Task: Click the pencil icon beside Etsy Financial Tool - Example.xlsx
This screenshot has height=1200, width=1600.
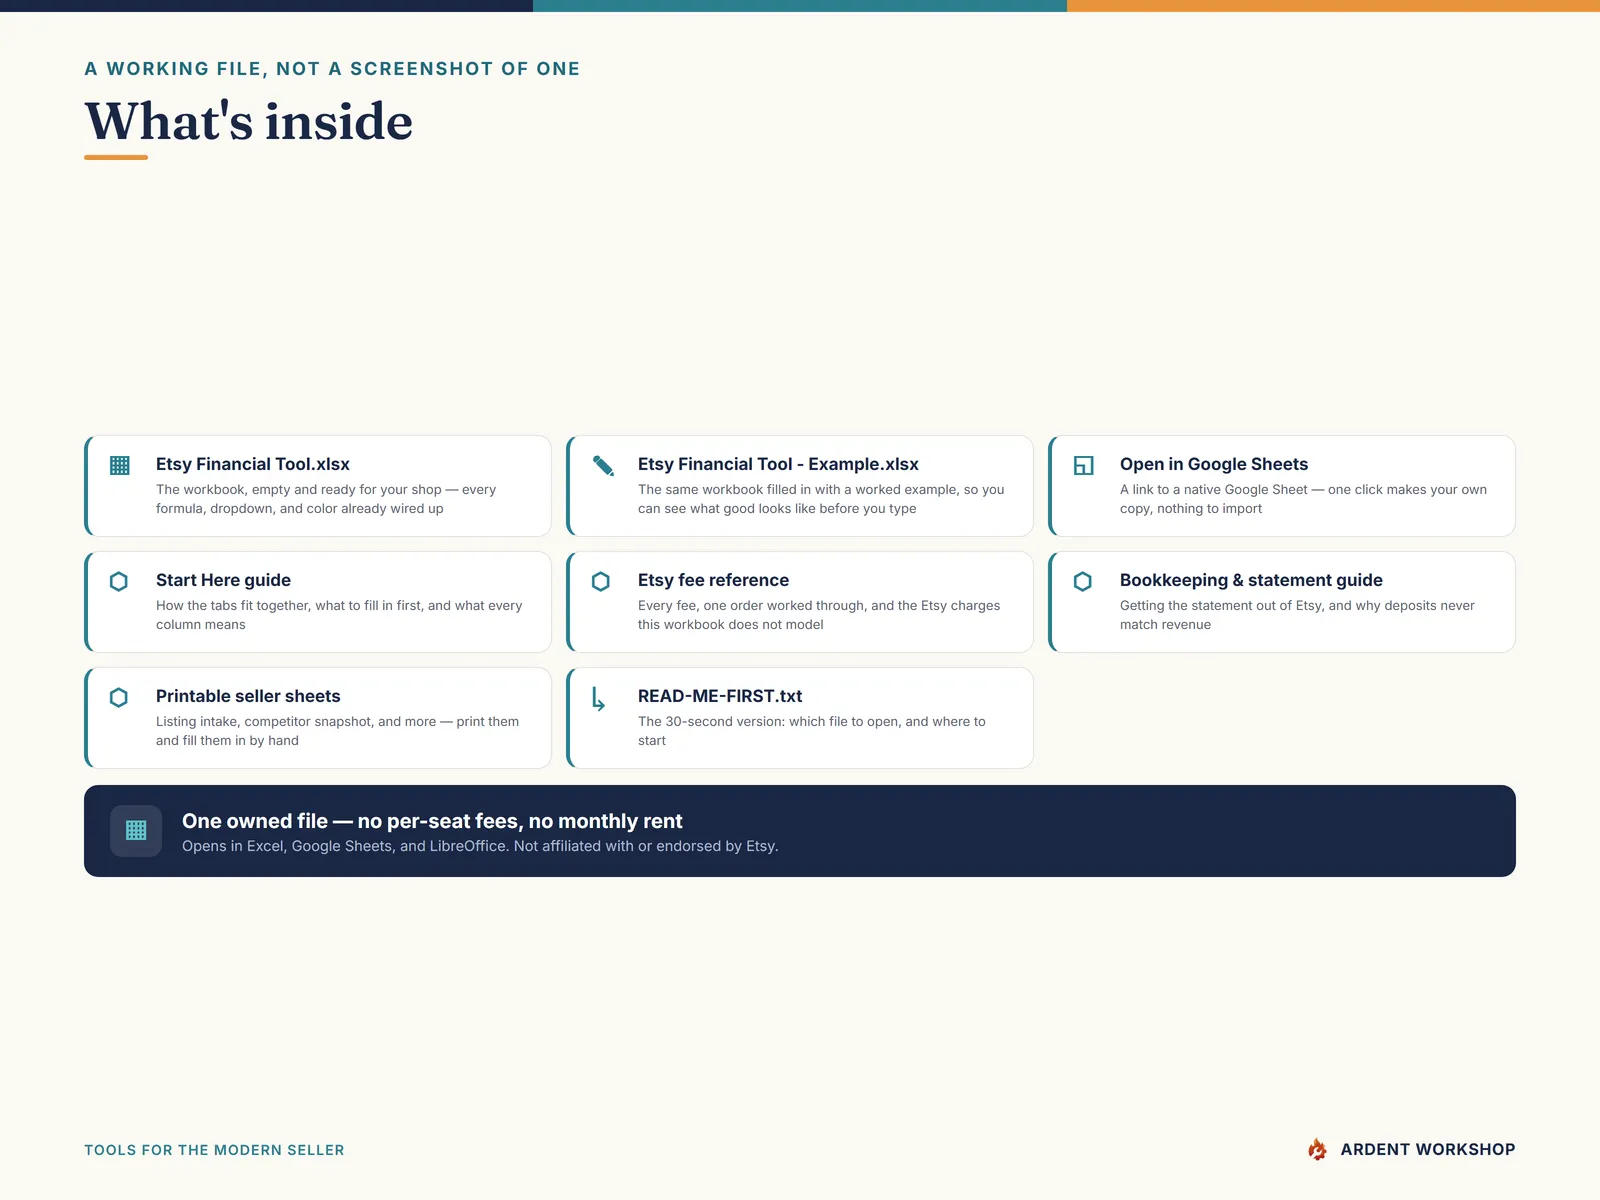Action: point(603,465)
